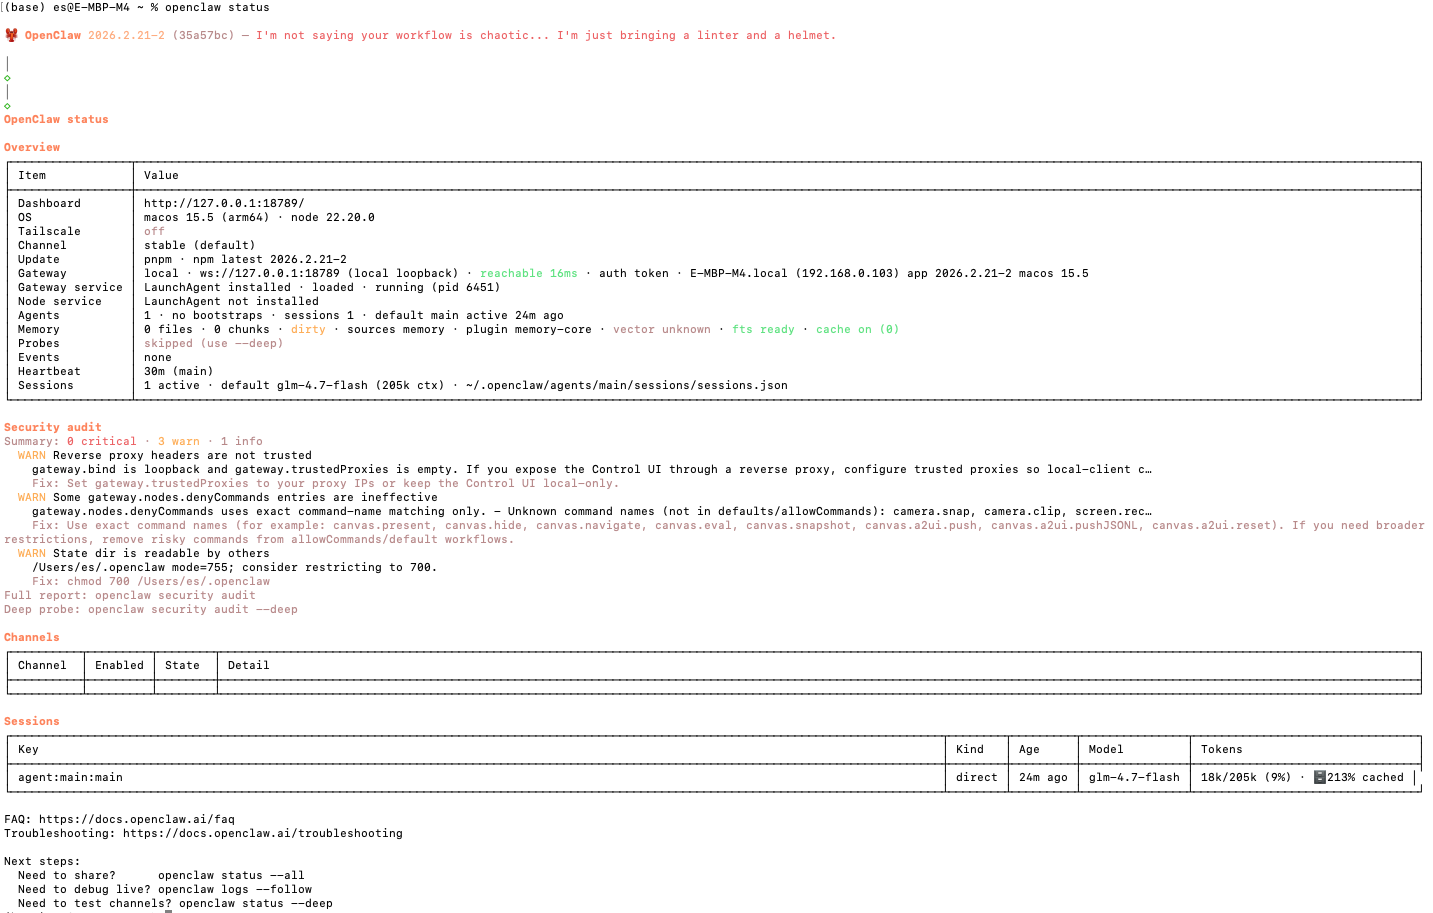Click the Tailscale 'off' status value

(x=153, y=231)
